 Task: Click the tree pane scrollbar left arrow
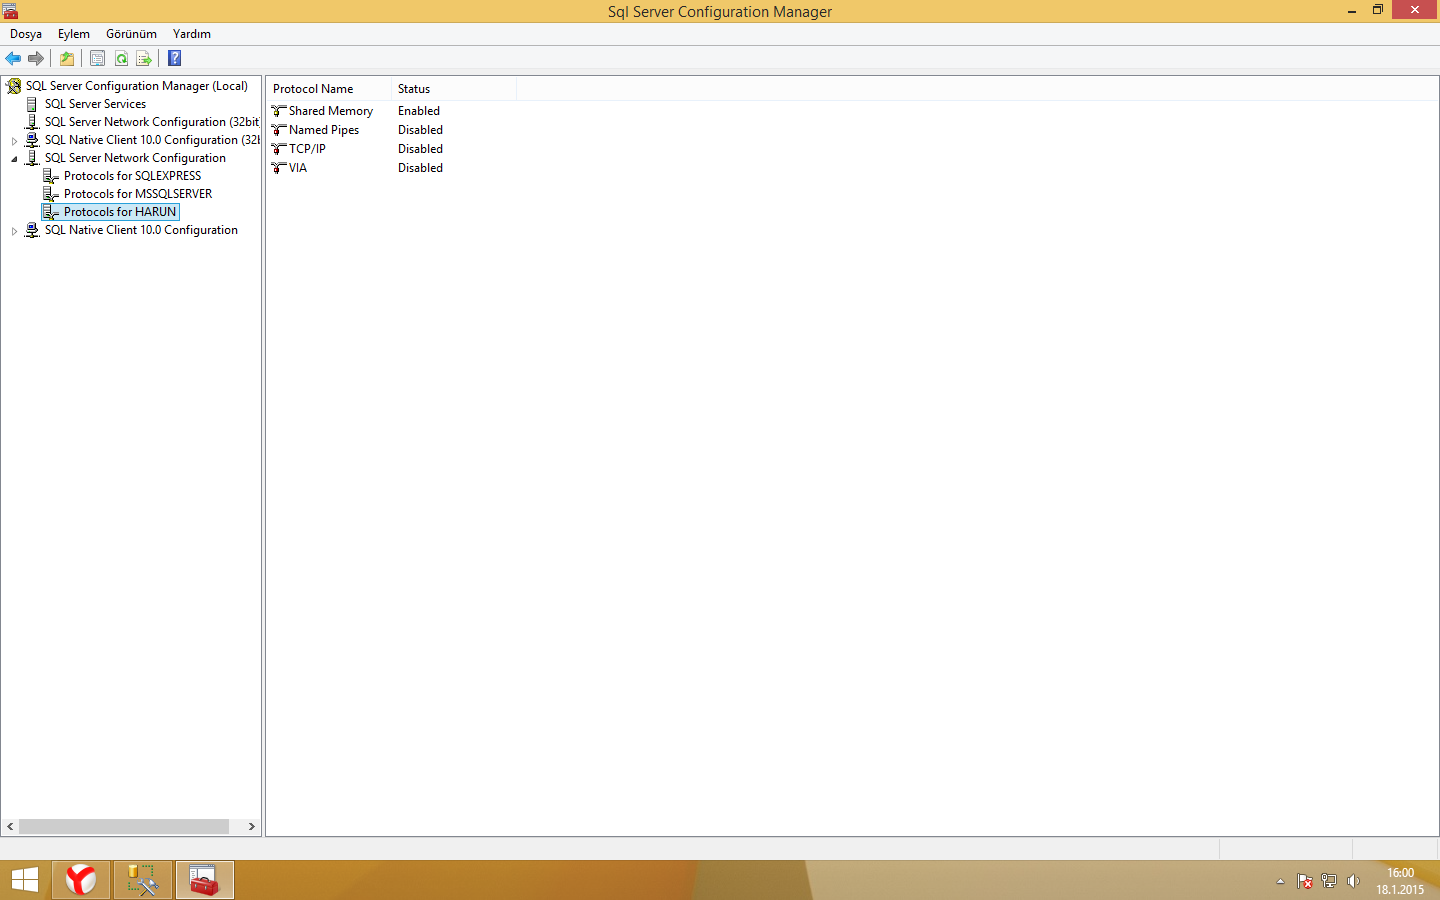point(10,827)
